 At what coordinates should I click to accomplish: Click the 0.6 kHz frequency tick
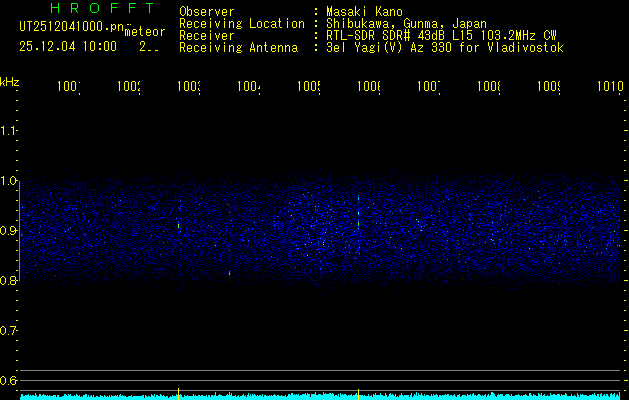pyautogui.click(x=9, y=381)
